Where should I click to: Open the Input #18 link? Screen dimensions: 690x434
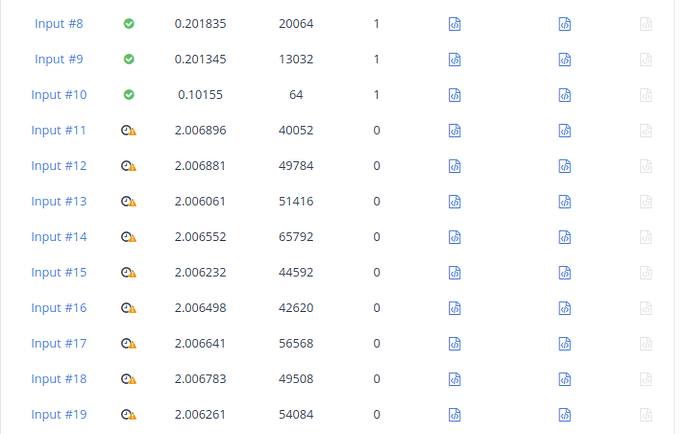(x=59, y=379)
